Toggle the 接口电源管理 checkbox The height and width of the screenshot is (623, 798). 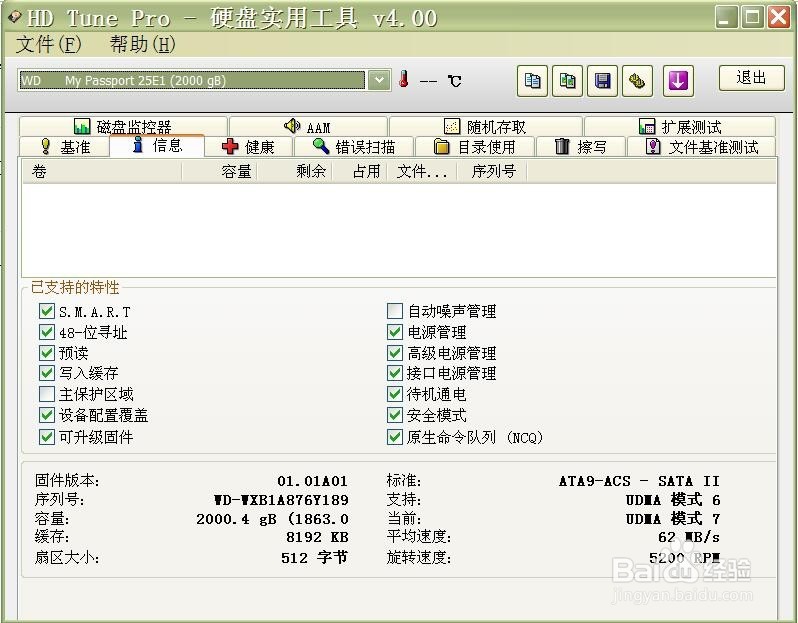tap(395, 373)
